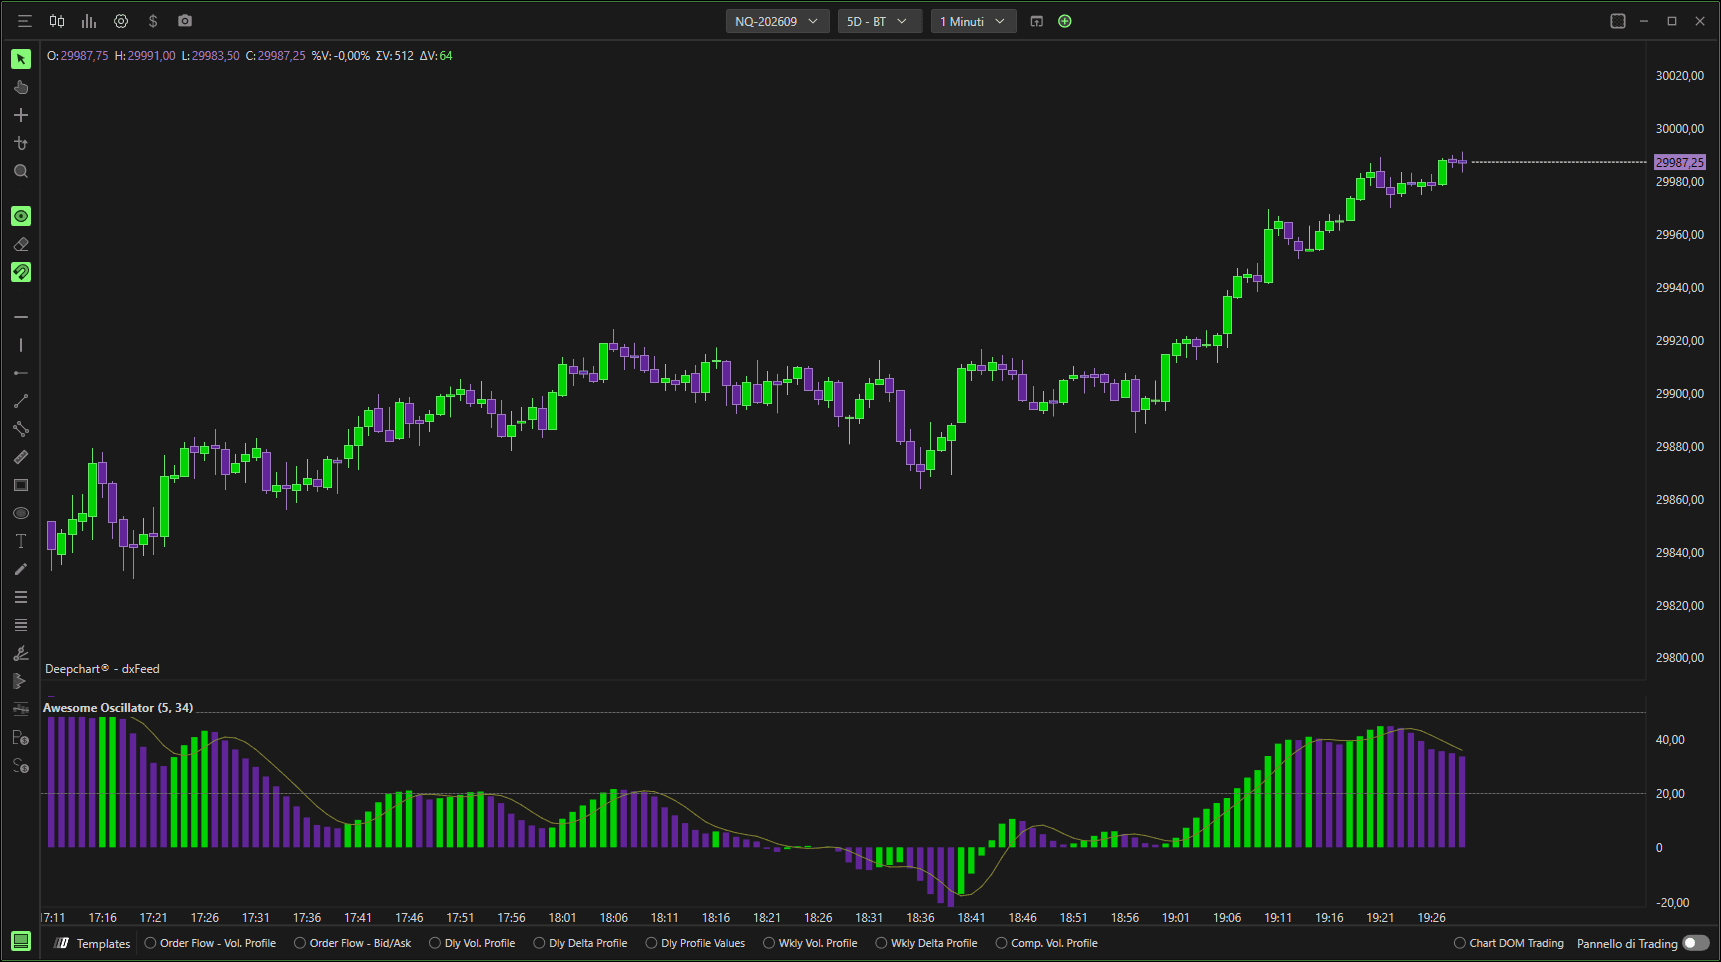Select Order Flow - Bid/Ask template

point(353,943)
